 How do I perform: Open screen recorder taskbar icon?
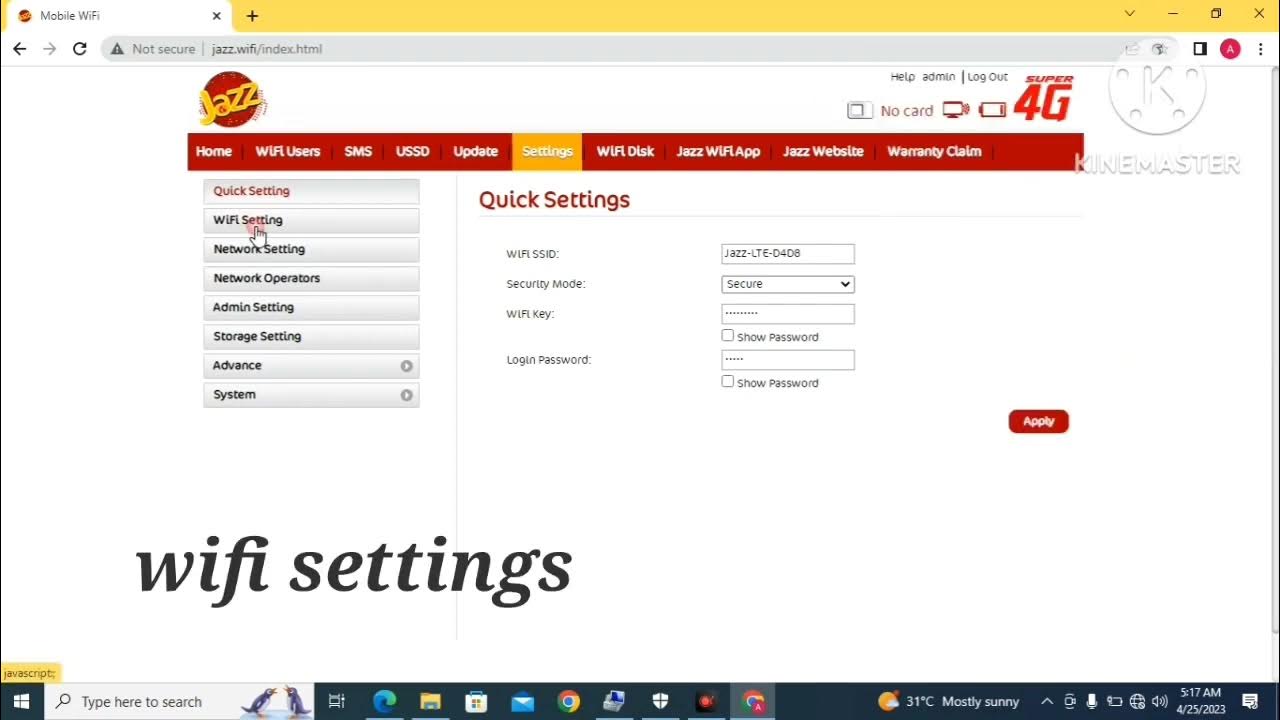click(706, 701)
